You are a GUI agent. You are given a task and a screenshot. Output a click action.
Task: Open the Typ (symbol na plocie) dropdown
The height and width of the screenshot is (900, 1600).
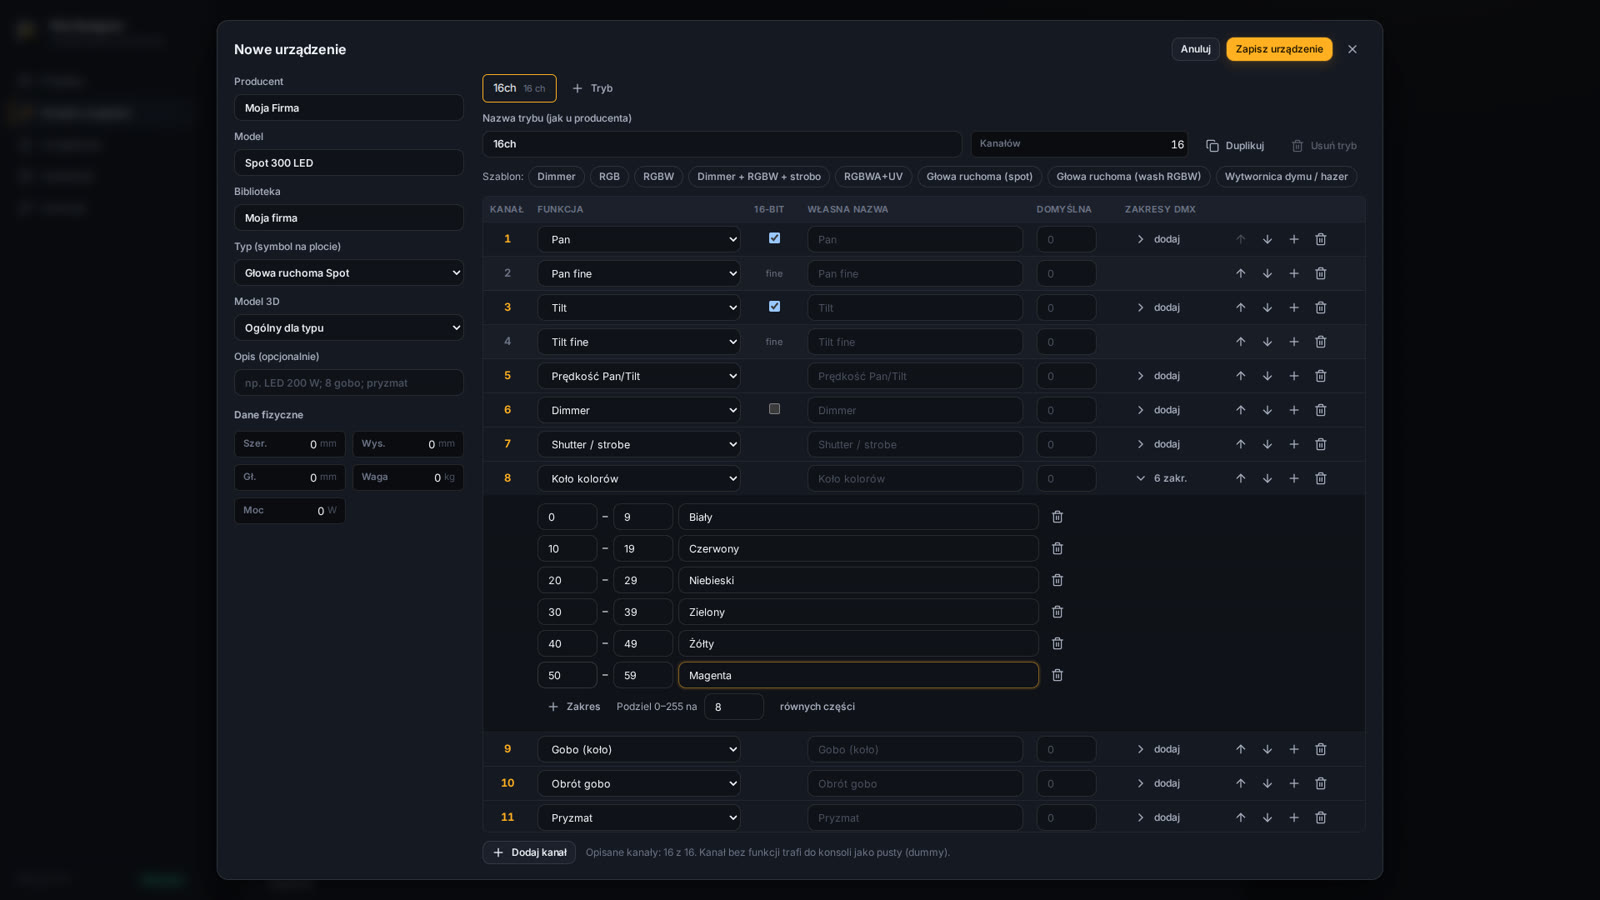(349, 273)
